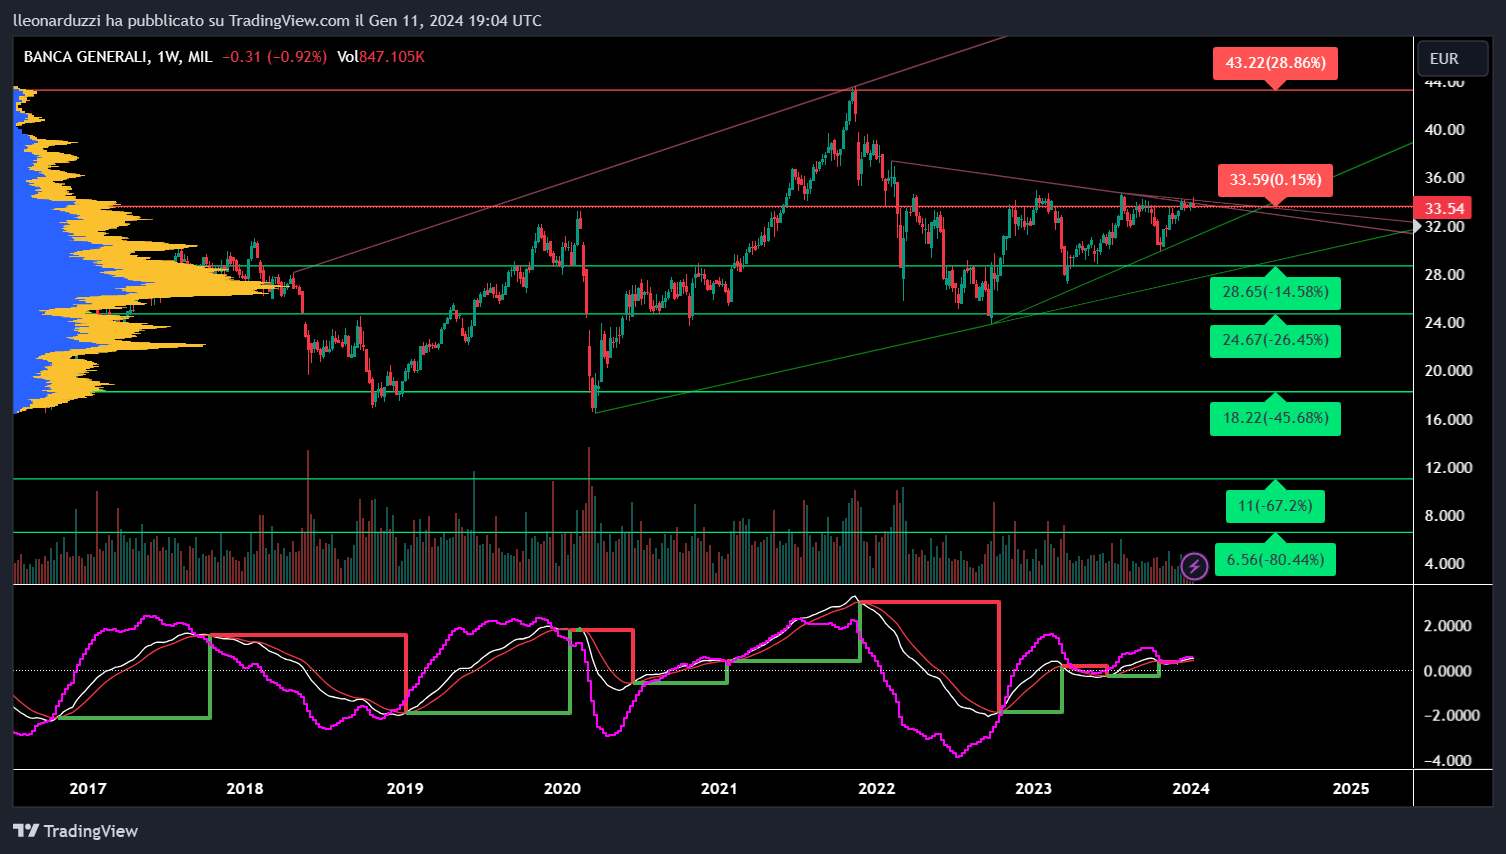Click the 0.0000 oscillator axis value
Viewport: 1506px width, 854px height.
pyautogui.click(x=1448, y=671)
